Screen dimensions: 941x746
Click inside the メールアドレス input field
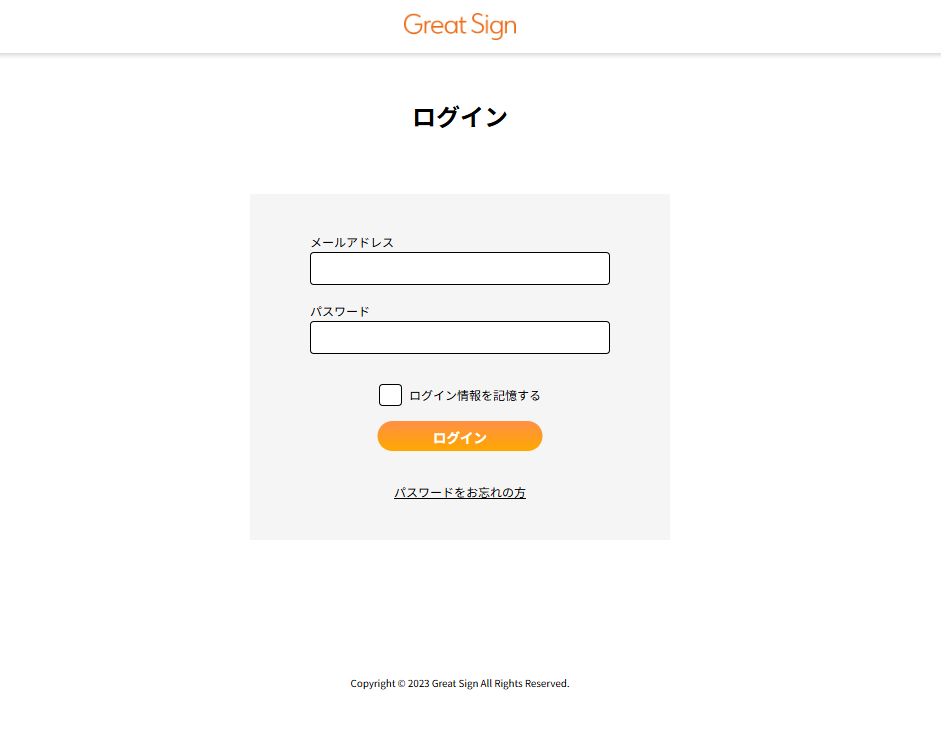[459, 268]
